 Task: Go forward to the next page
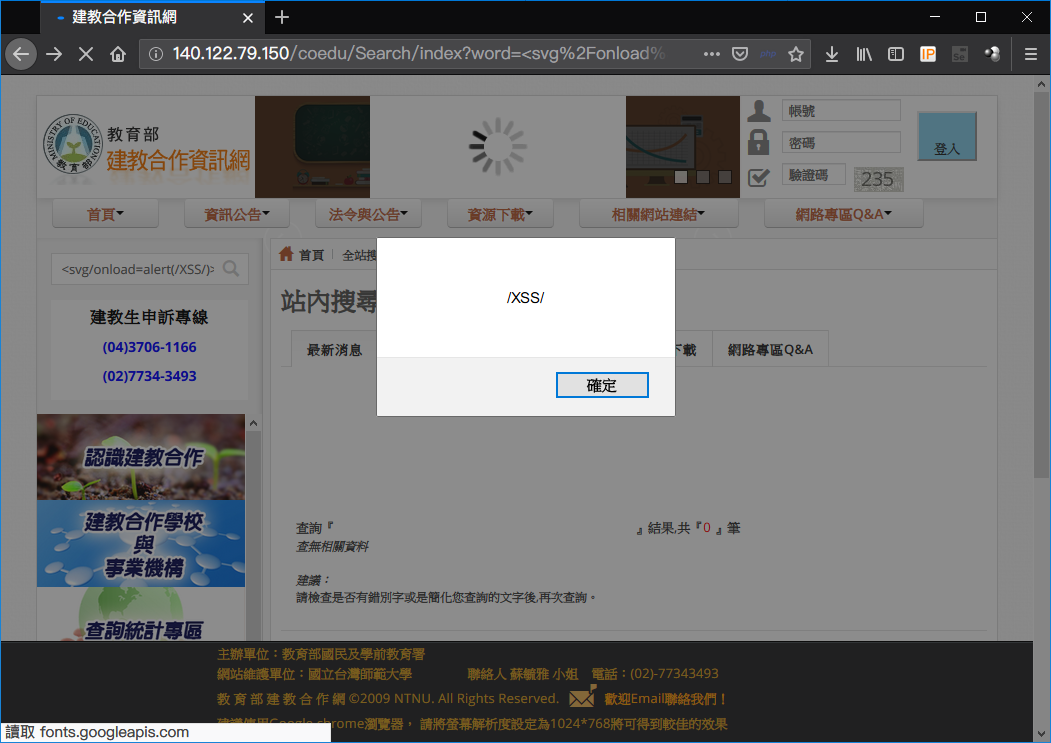(x=54, y=54)
